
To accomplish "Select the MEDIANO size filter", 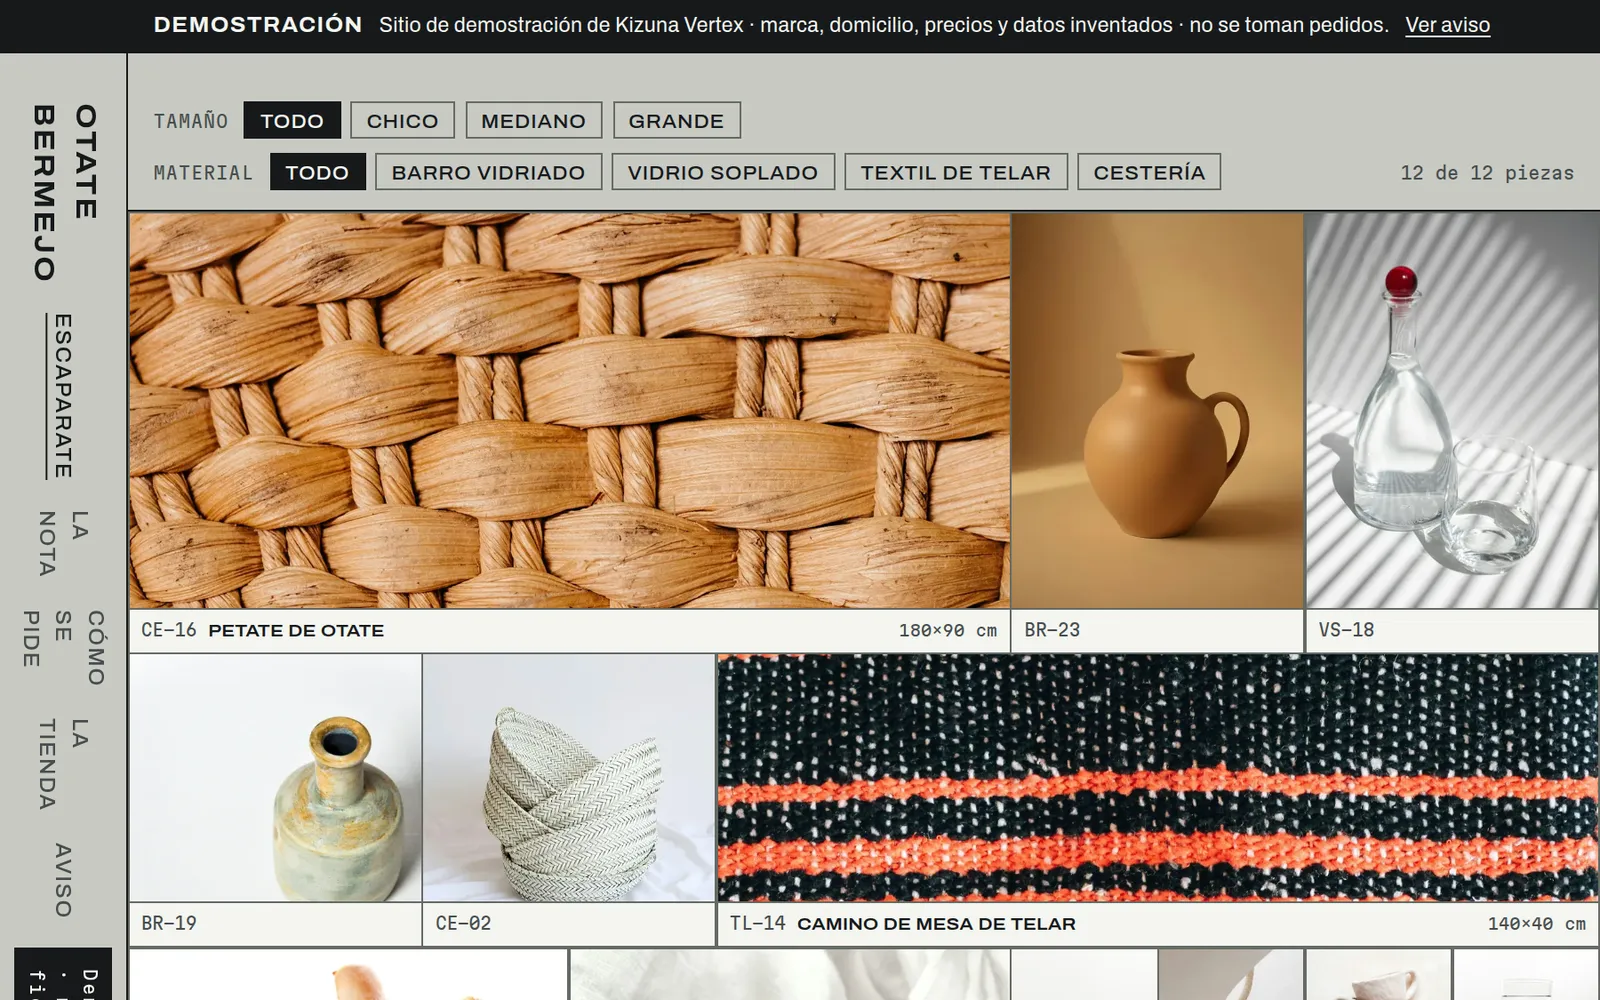I will 533,120.
